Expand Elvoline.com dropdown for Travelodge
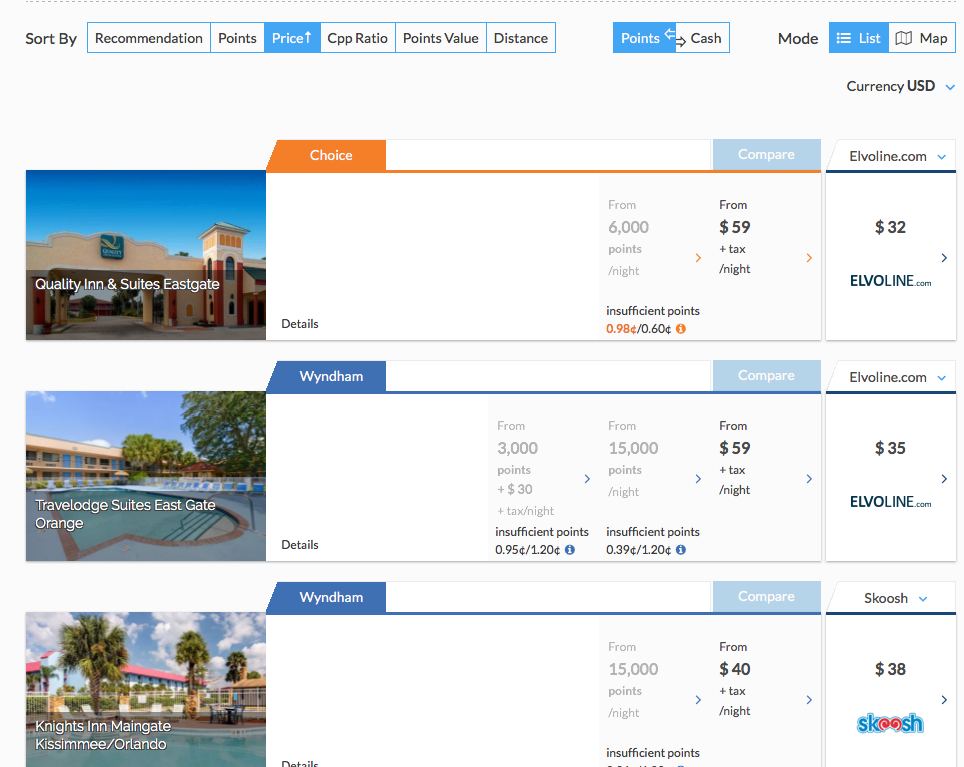The width and height of the screenshot is (964, 767). pos(897,377)
